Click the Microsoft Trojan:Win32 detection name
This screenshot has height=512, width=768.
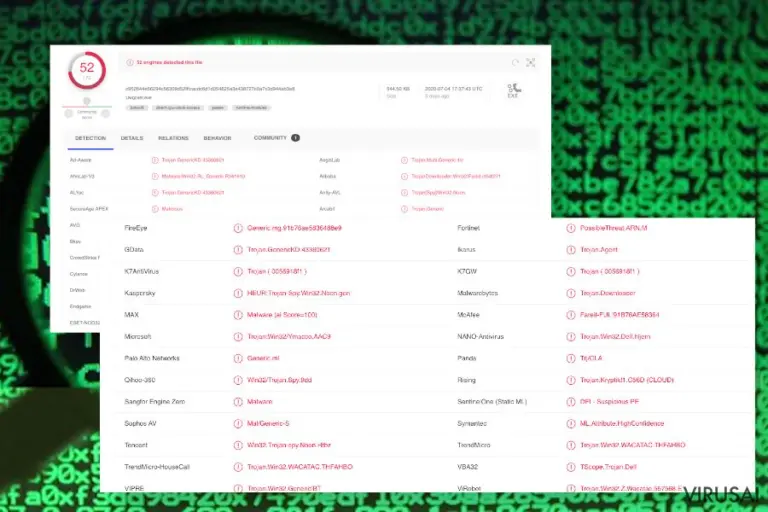click(289, 337)
